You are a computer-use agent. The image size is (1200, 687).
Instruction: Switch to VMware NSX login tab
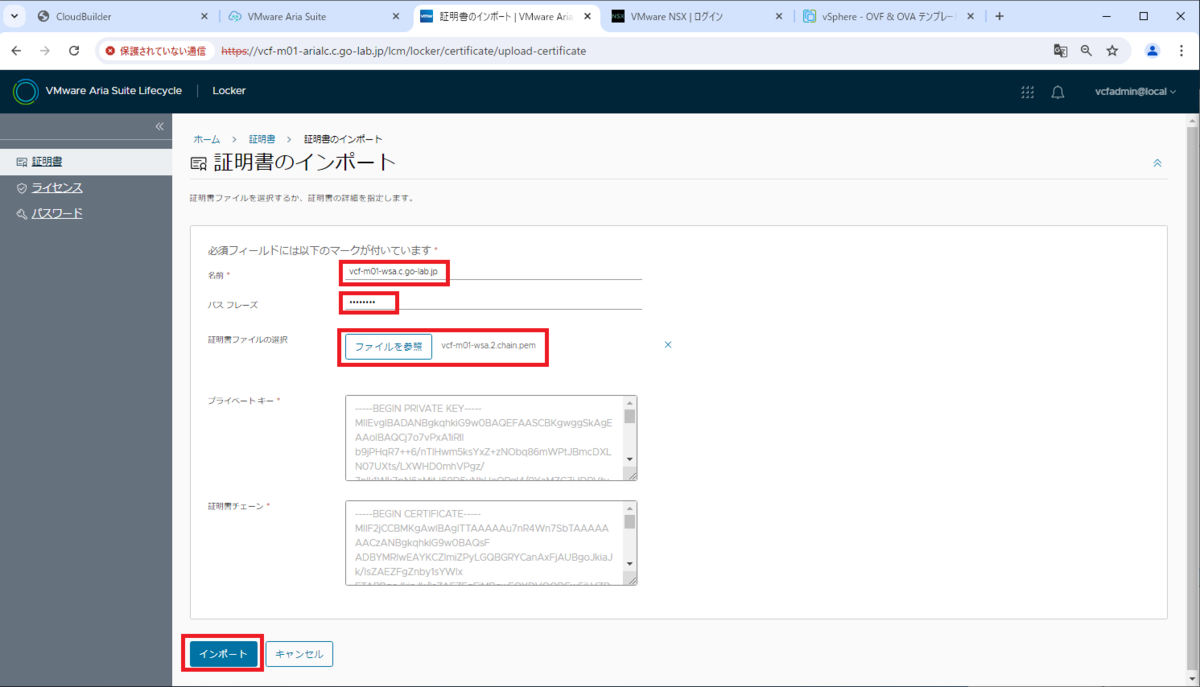(698, 17)
